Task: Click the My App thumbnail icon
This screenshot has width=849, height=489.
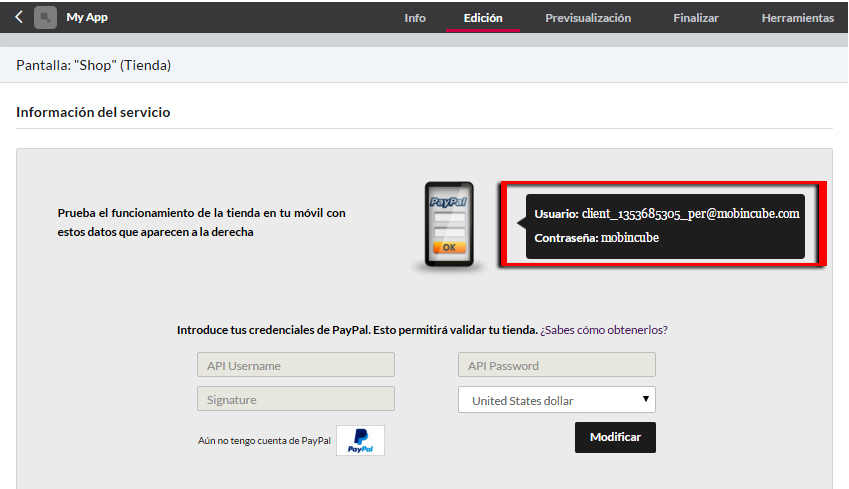Action: pyautogui.click(x=45, y=17)
